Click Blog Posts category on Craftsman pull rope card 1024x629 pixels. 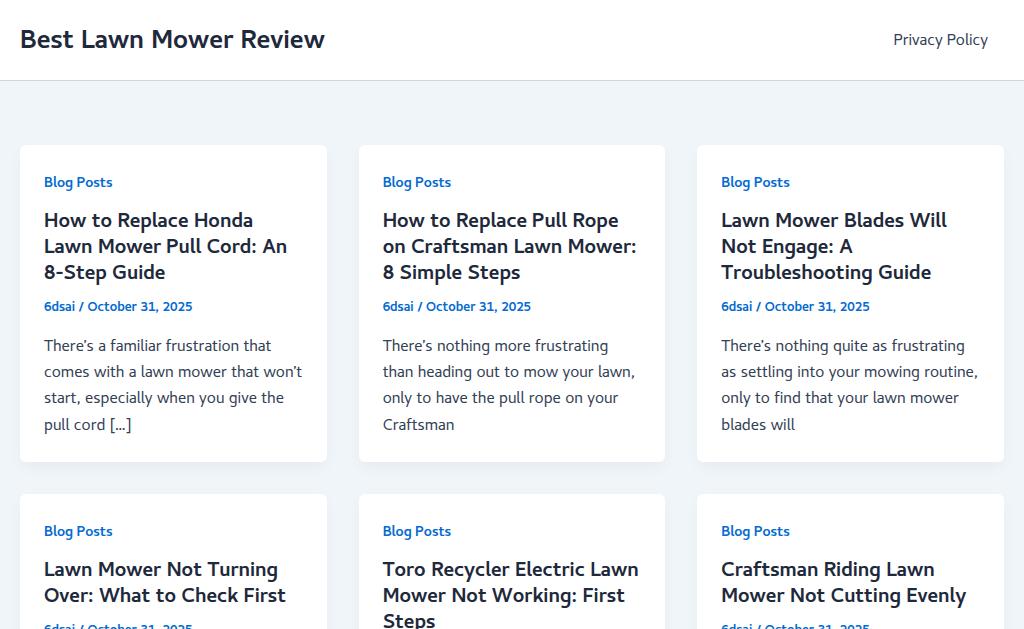417,182
